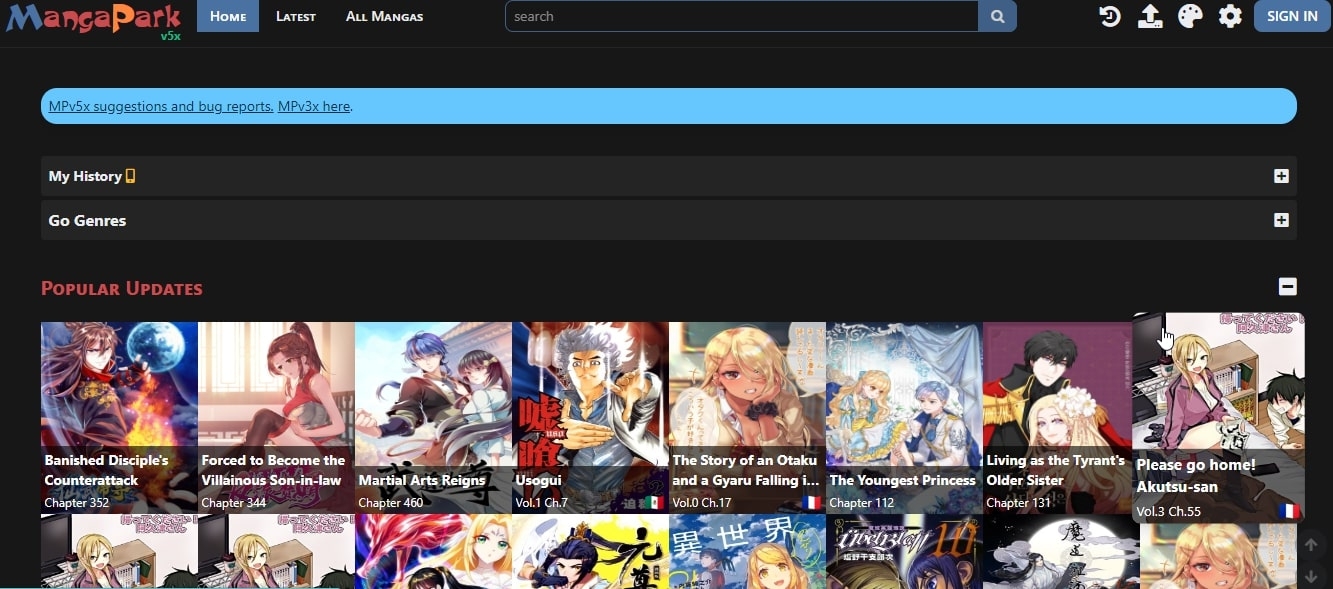This screenshot has height=589, width=1333.
Task: Click the My History label
Action: (x=85, y=176)
